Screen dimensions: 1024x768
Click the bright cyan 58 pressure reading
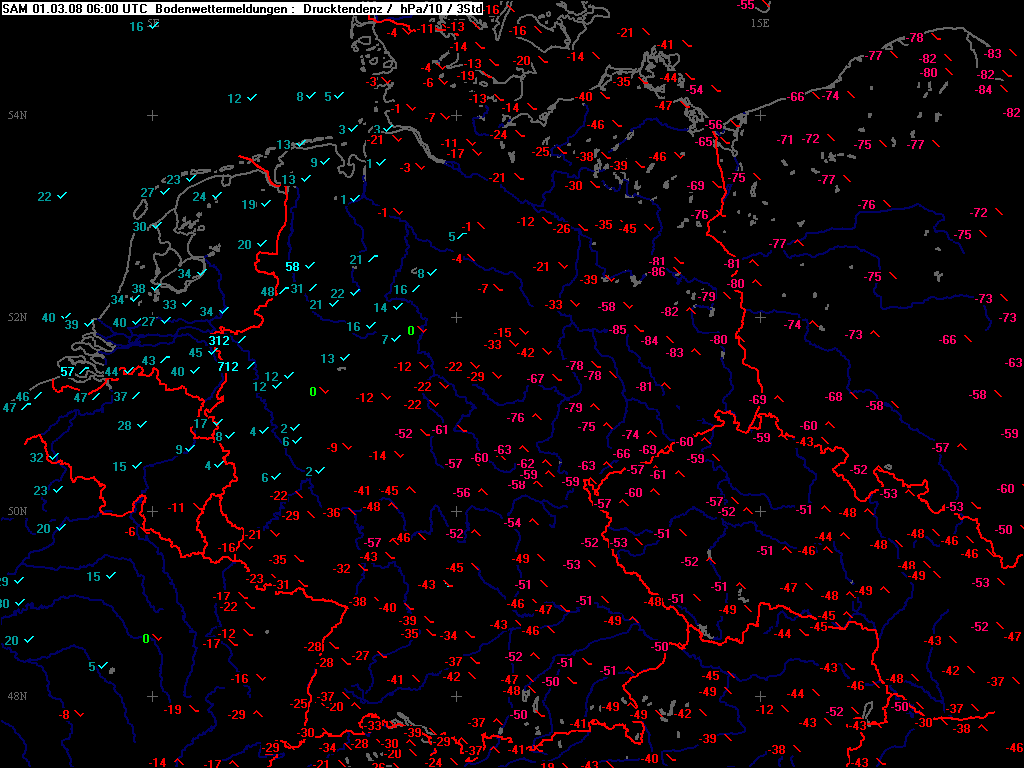[x=292, y=267]
